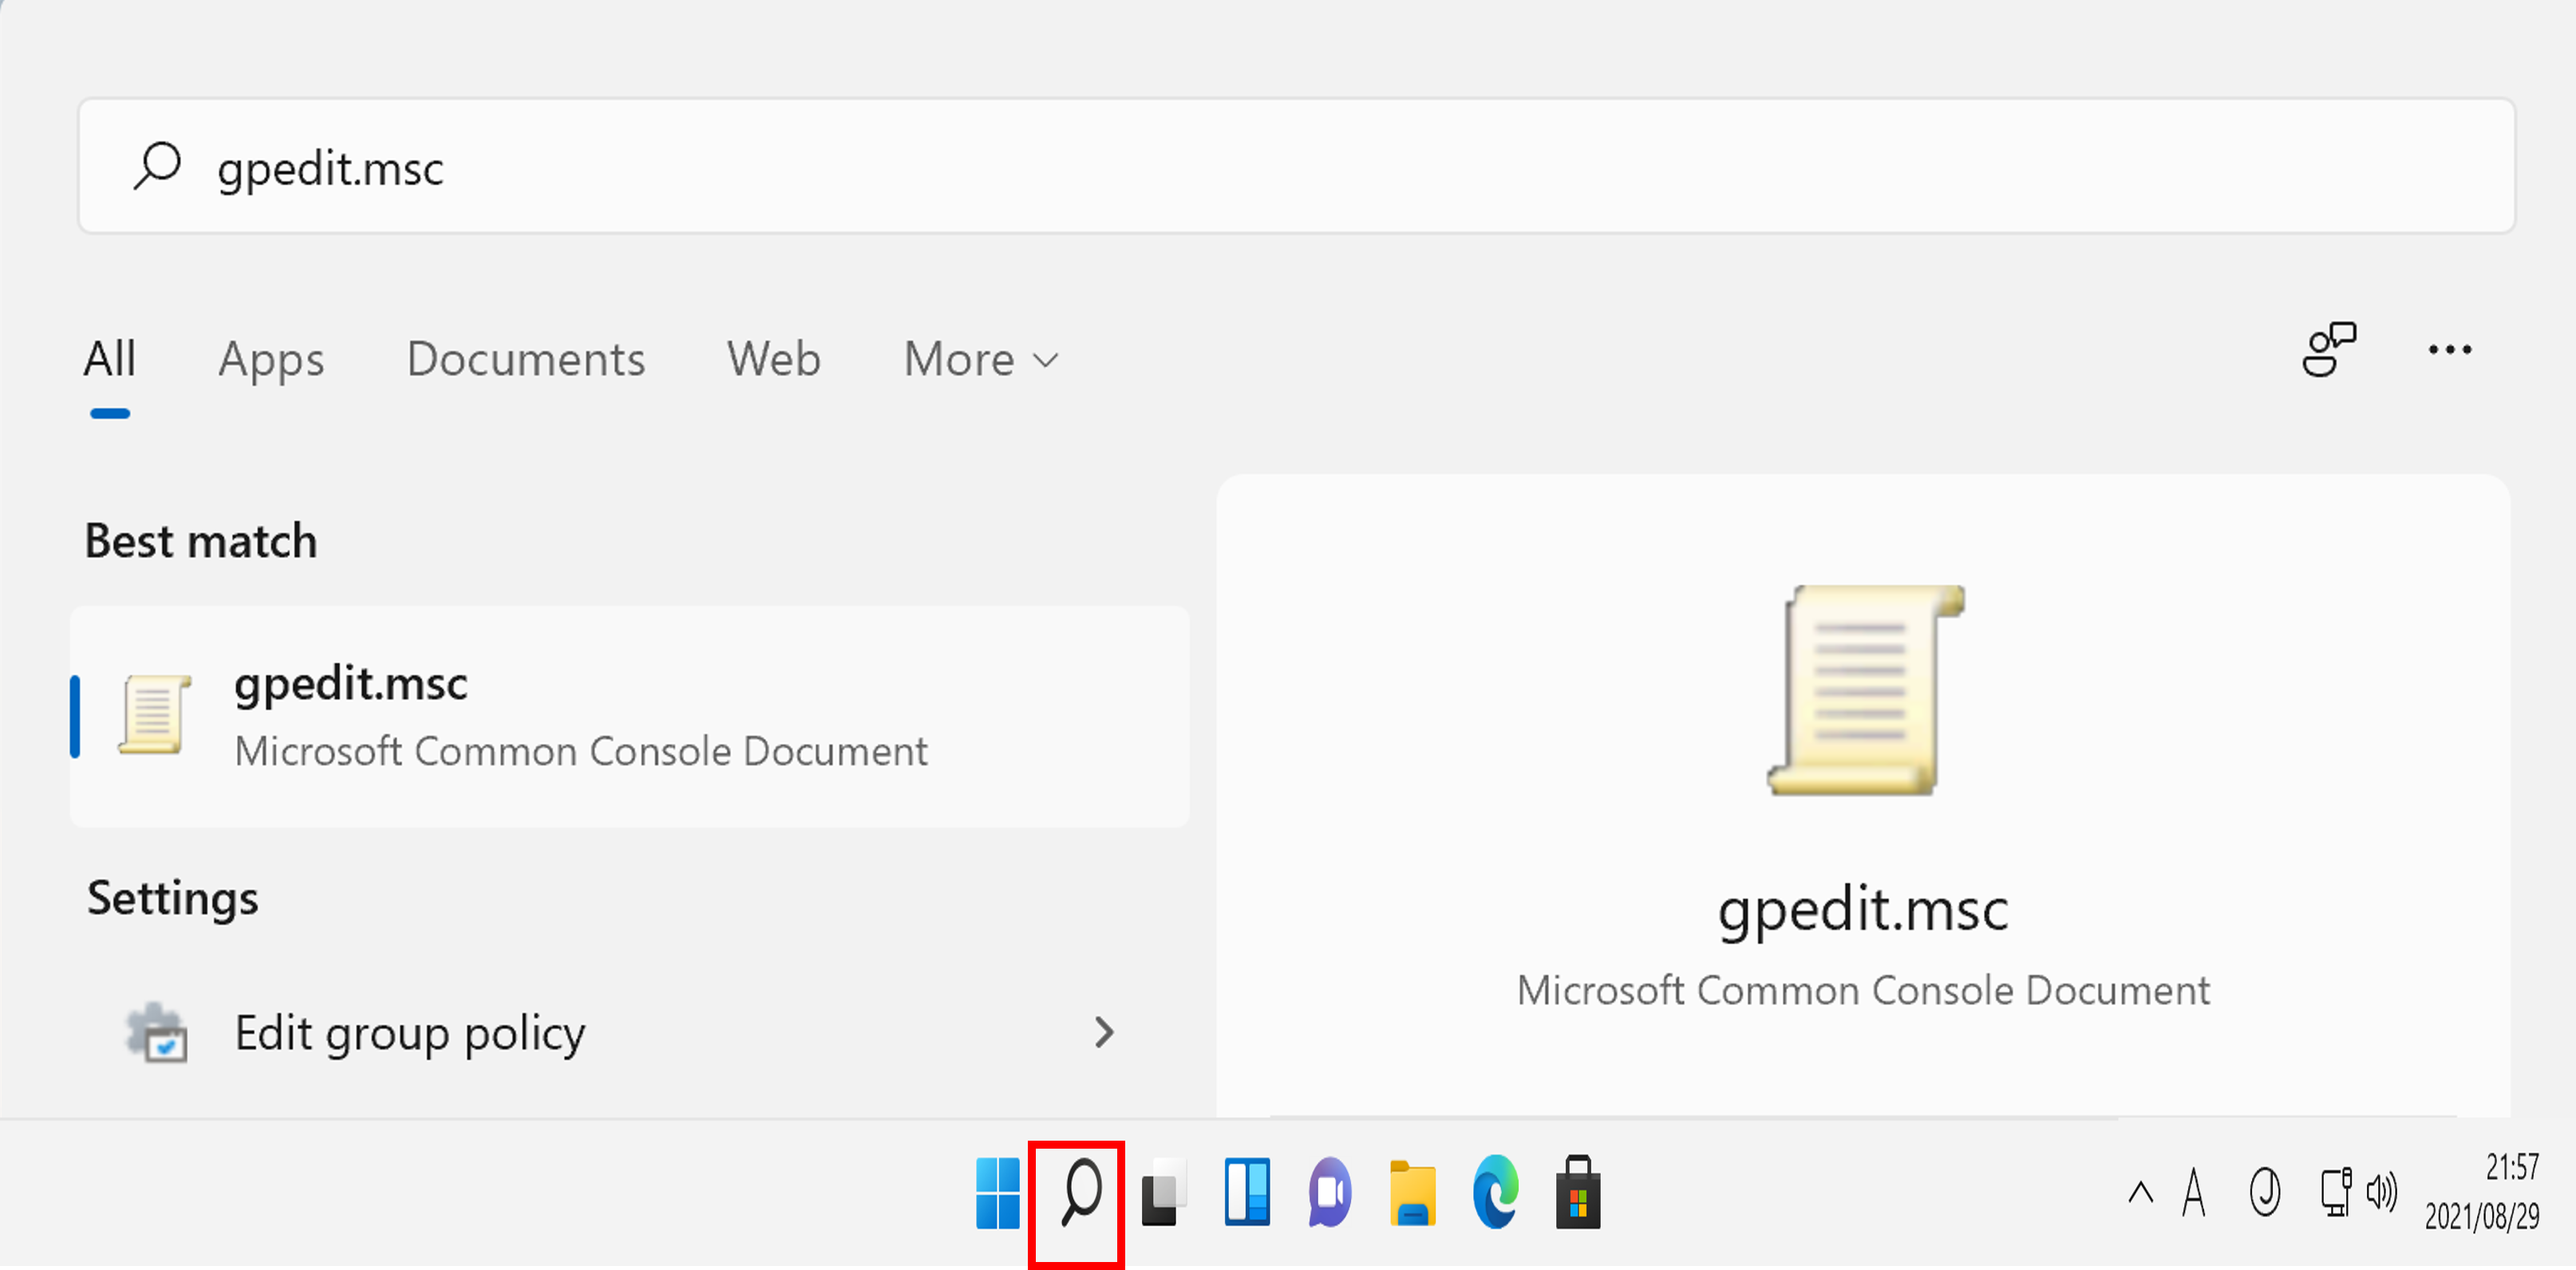Switch to the Documents tab
The image size is (2576, 1270).
tap(525, 359)
